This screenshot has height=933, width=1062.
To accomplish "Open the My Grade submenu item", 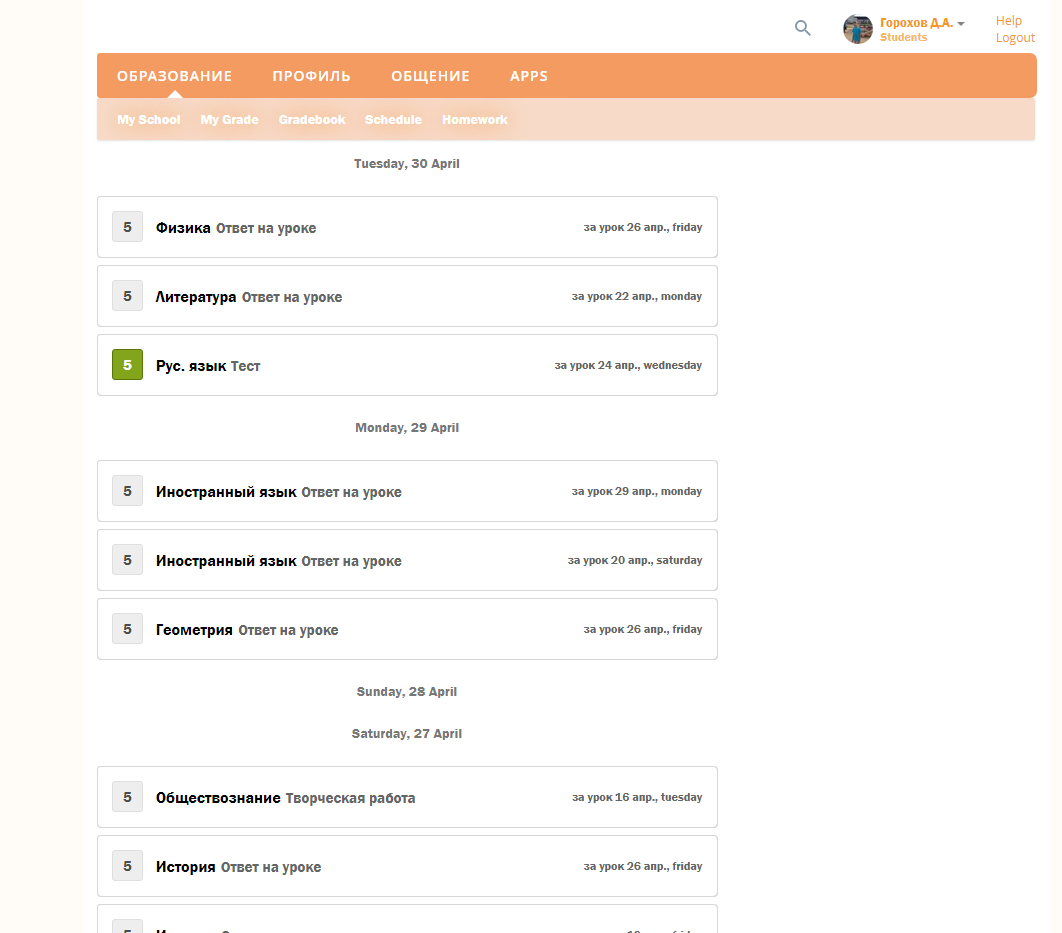I will coord(230,120).
